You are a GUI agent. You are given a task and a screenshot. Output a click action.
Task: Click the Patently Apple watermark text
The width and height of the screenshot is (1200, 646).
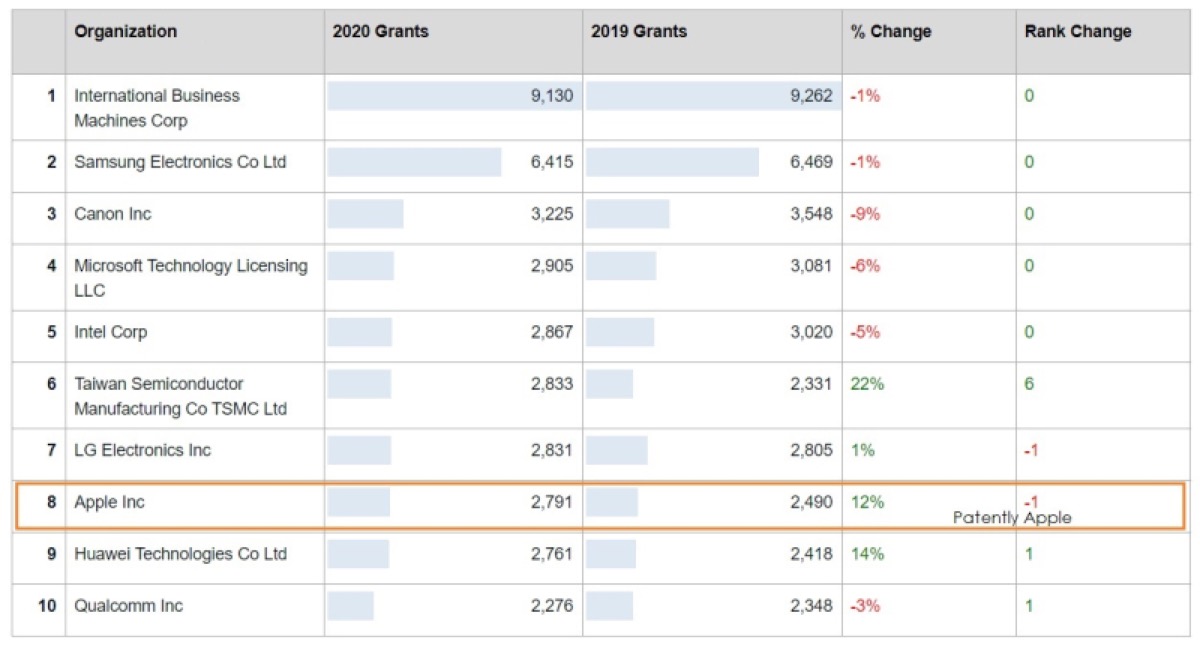[x=1011, y=517]
